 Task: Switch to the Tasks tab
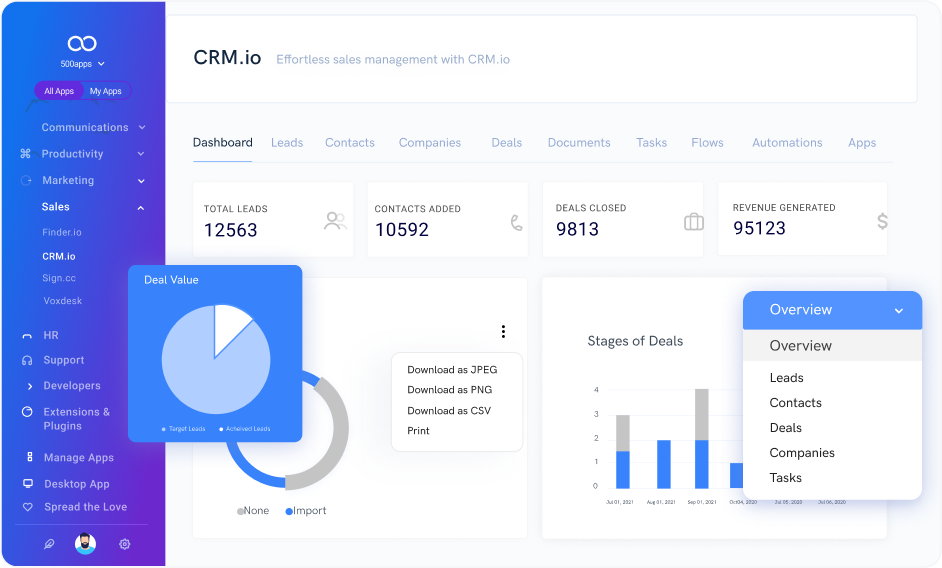click(x=651, y=142)
